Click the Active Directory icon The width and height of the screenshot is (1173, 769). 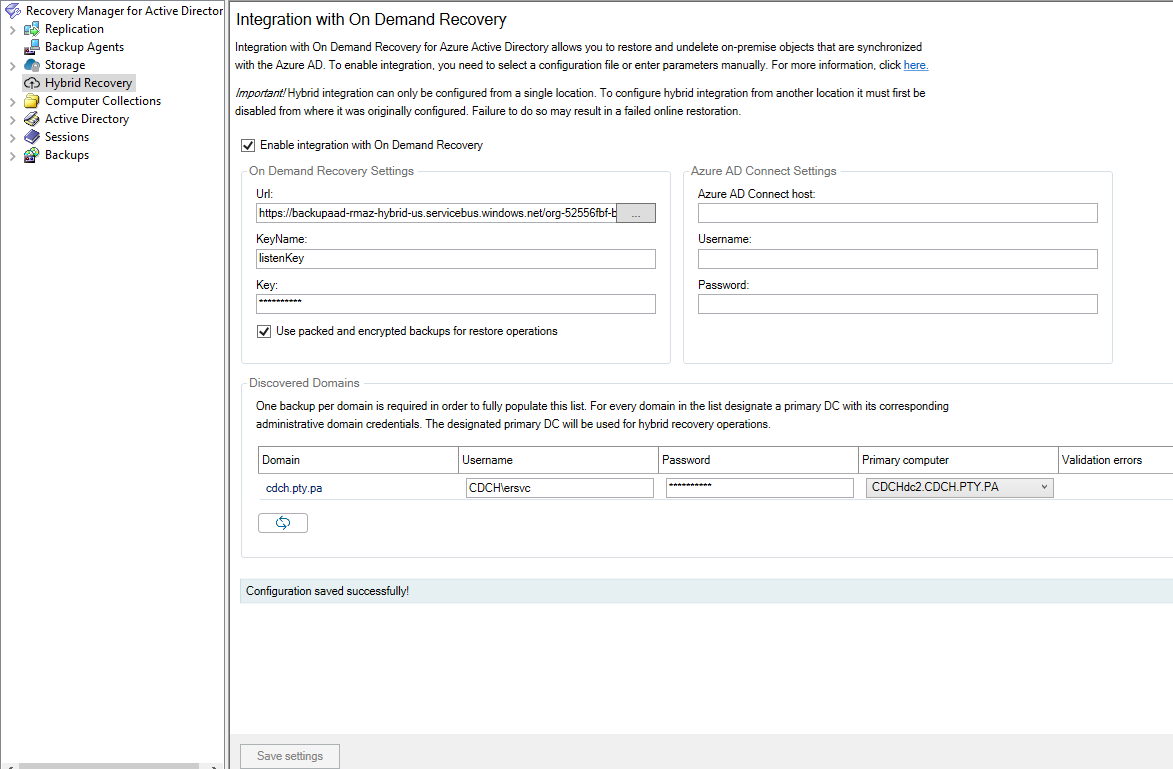click(x=31, y=118)
